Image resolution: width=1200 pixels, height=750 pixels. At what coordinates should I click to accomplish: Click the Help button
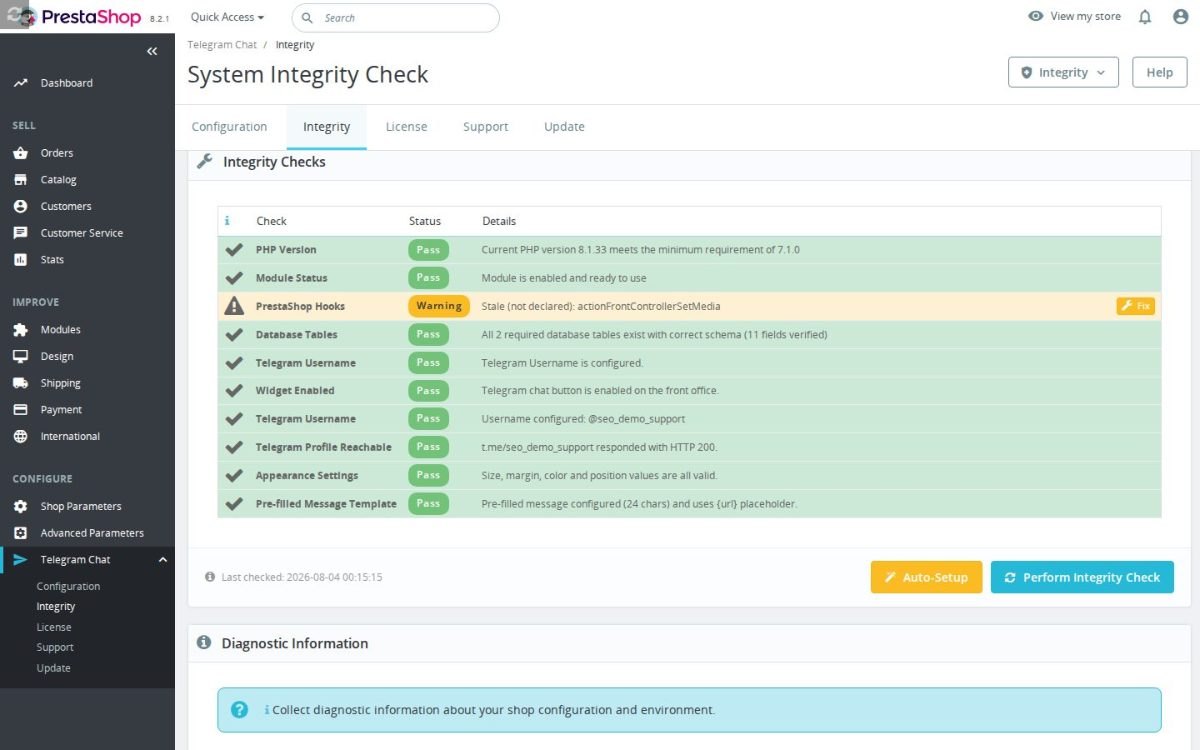[x=1159, y=72]
